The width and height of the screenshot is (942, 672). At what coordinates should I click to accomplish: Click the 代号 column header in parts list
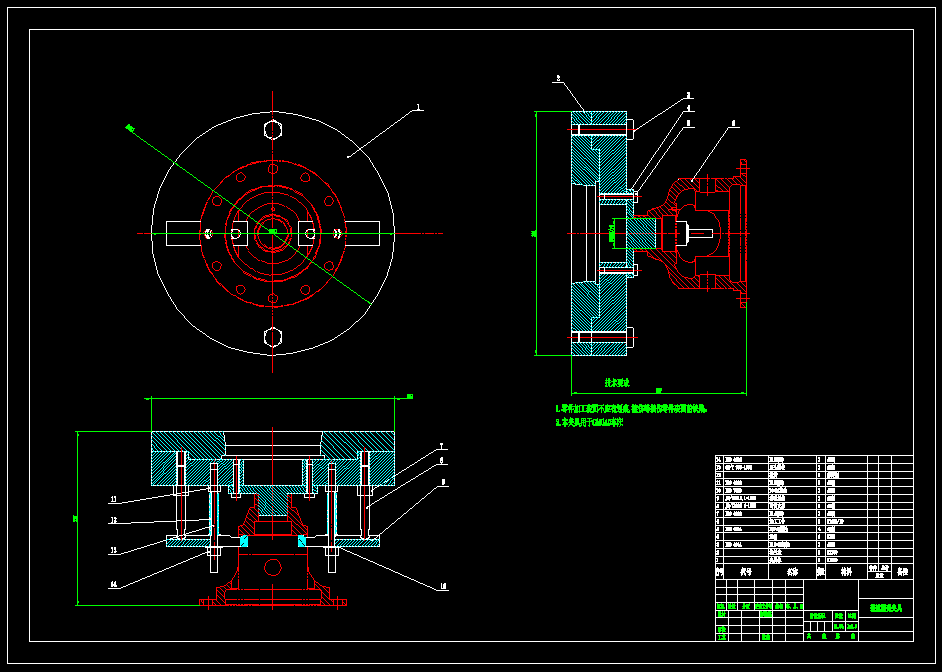(746, 572)
